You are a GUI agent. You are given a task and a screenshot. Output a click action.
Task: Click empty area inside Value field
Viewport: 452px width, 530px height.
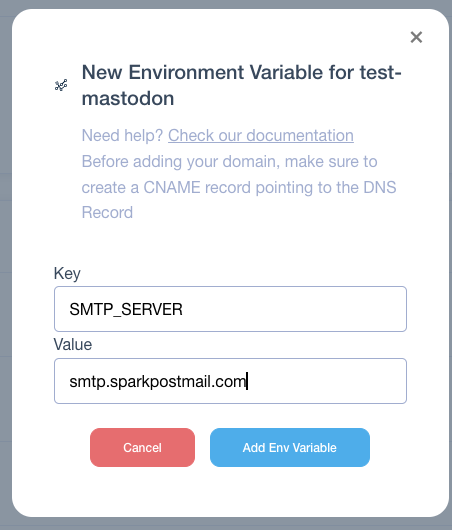tap(325, 381)
